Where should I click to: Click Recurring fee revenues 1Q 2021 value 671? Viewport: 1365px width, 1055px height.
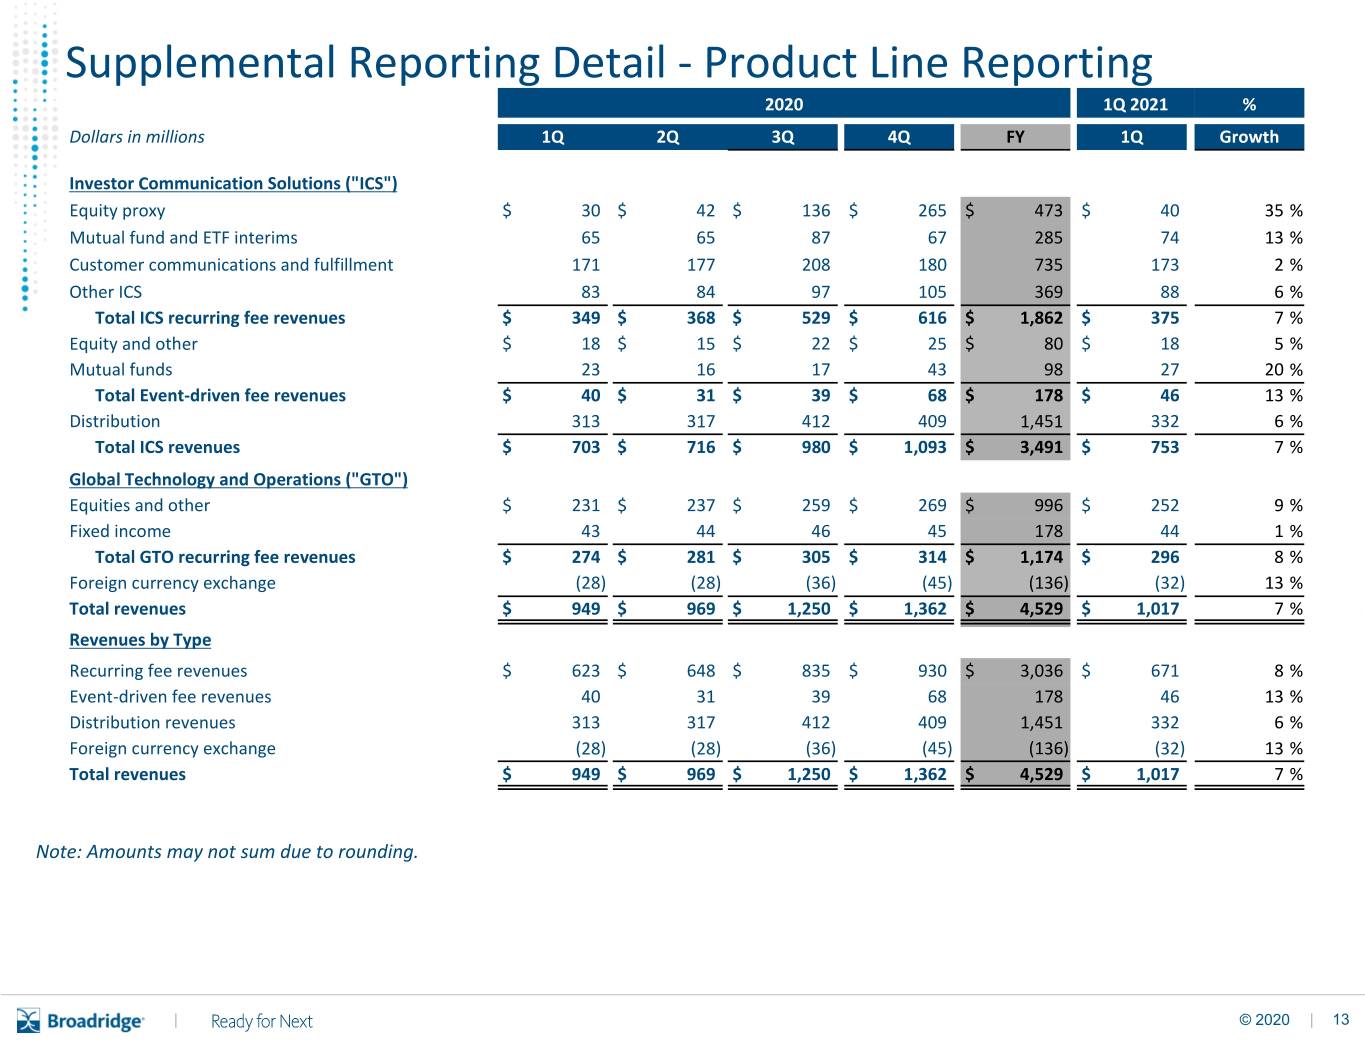coord(1165,671)
